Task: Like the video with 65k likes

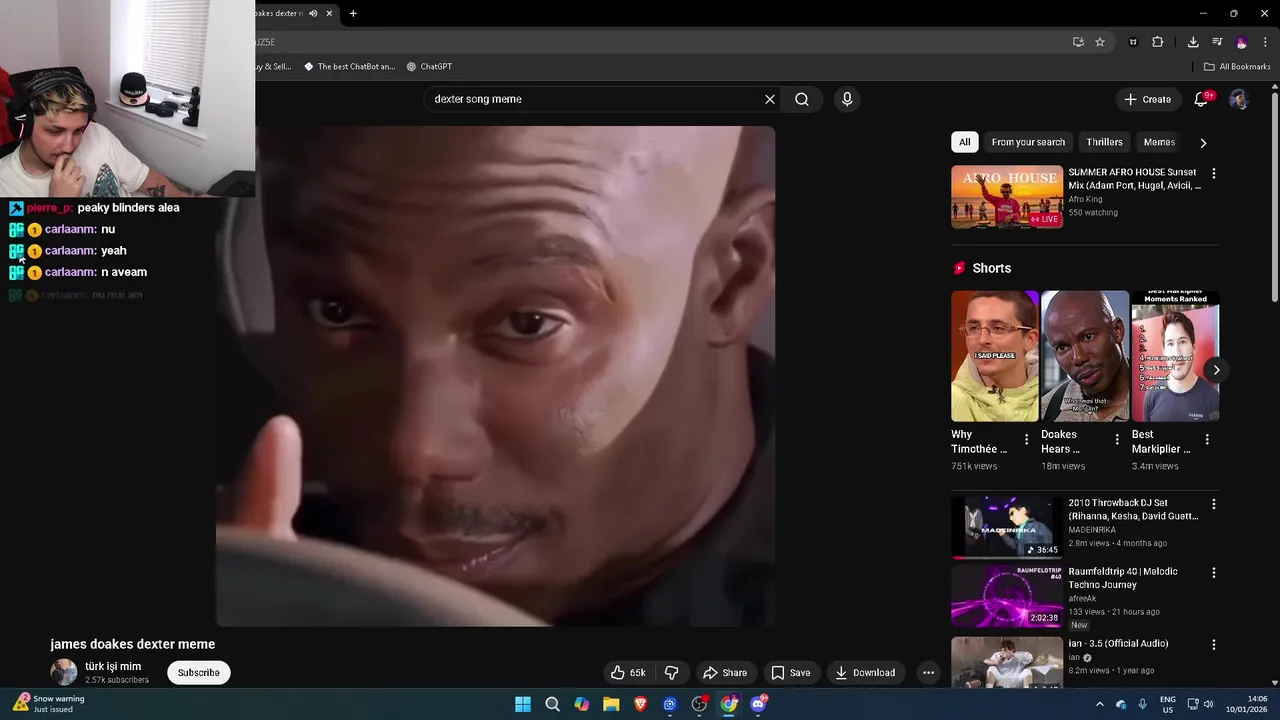Action: [629, 673]
